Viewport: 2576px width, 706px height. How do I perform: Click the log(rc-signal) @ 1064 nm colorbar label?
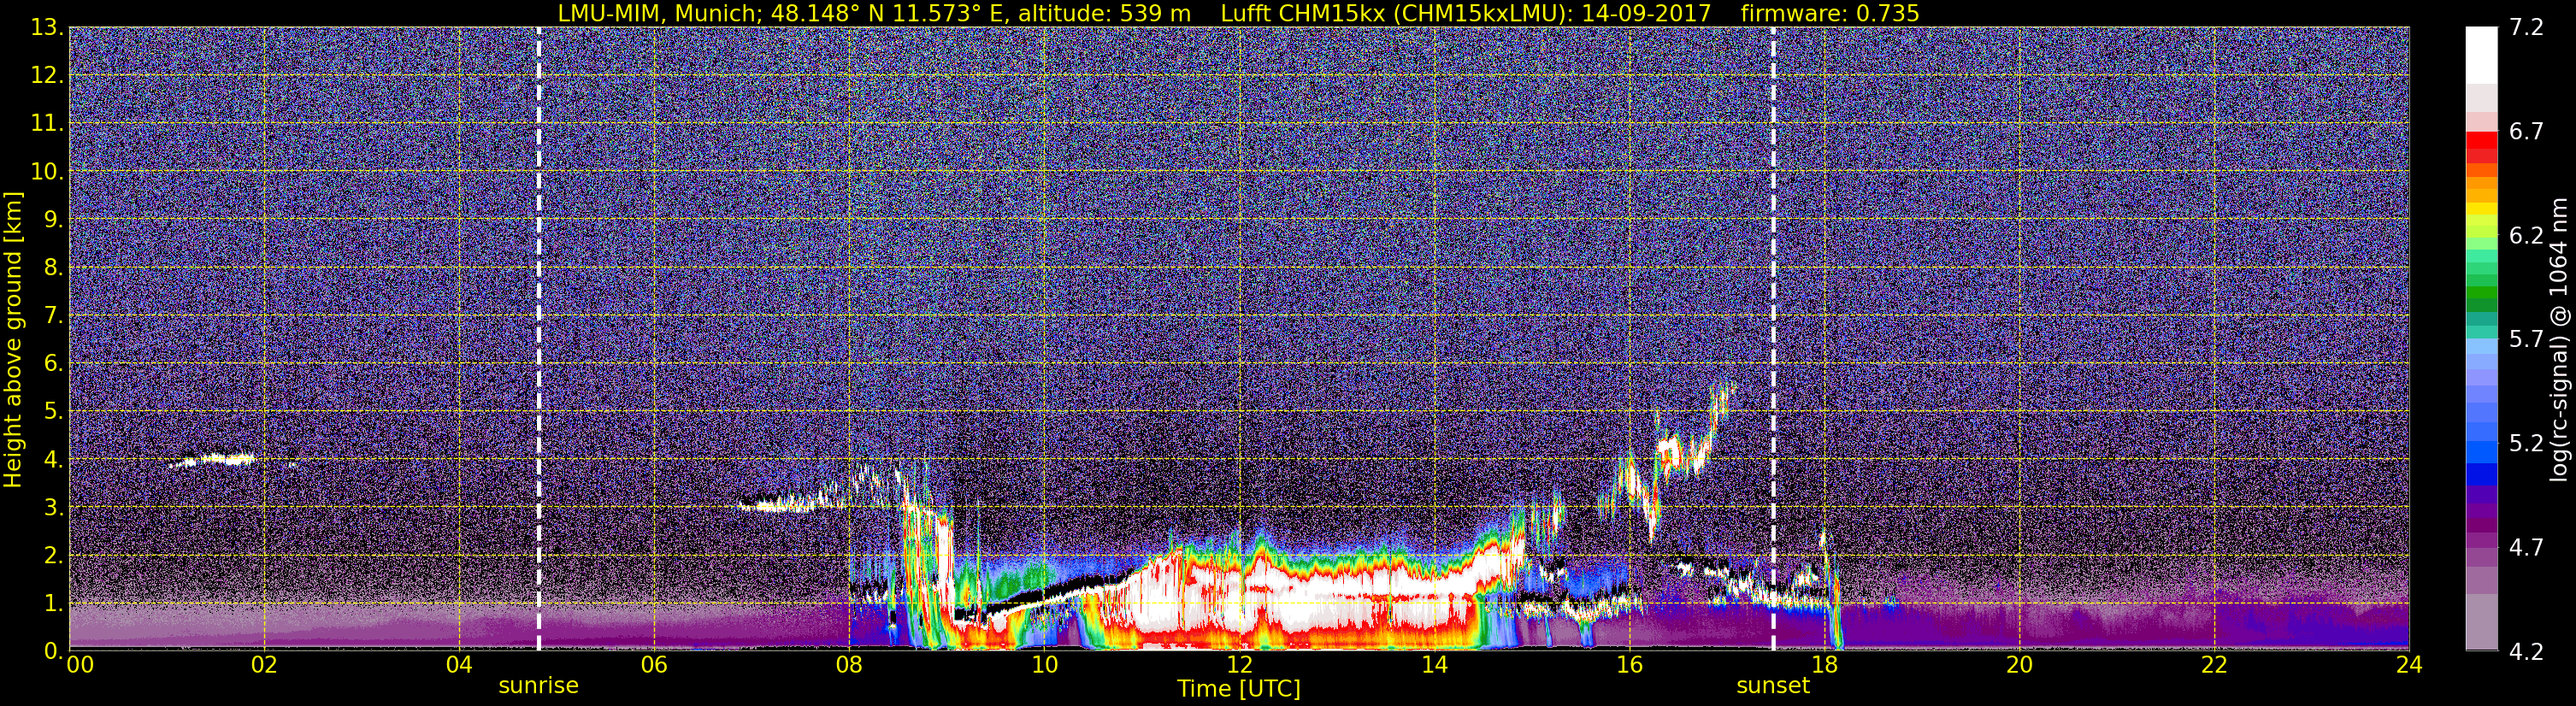(2560, 339)
